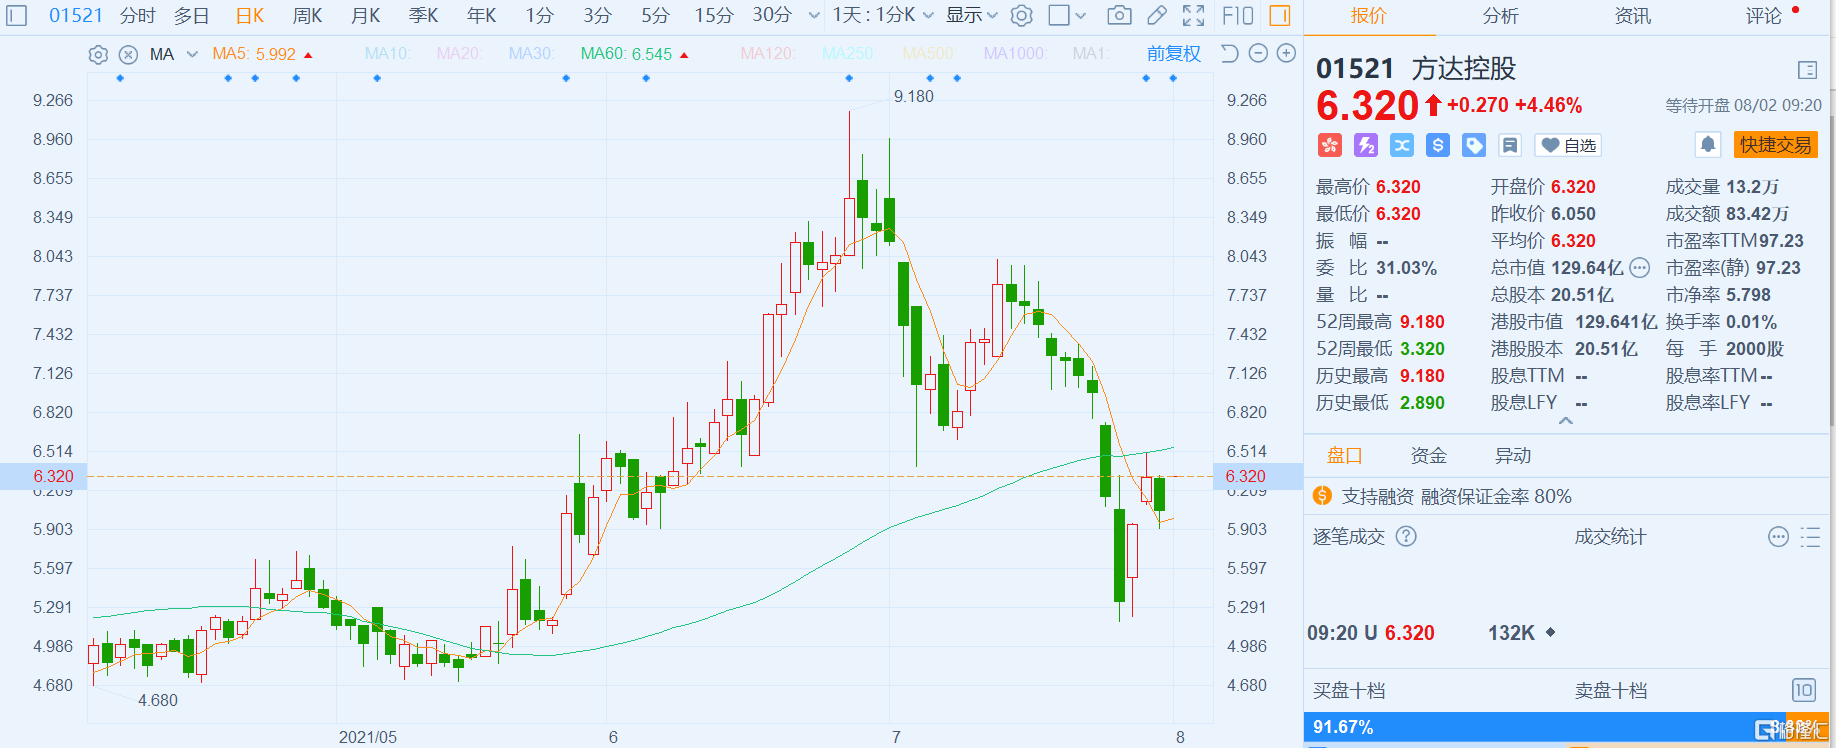Image resolution: width=1836 pixels, height=748 pixels.
Task: Toggle the right quote panel icon
Action: coord(1279,15)
